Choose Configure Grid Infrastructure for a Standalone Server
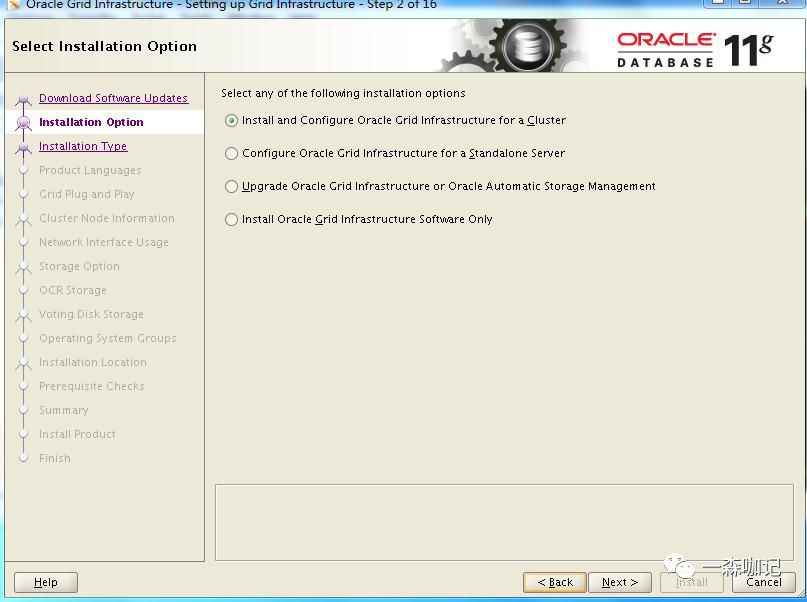This screenshot has width=807, height=602. pyautogui.click(x=232, y=153)
